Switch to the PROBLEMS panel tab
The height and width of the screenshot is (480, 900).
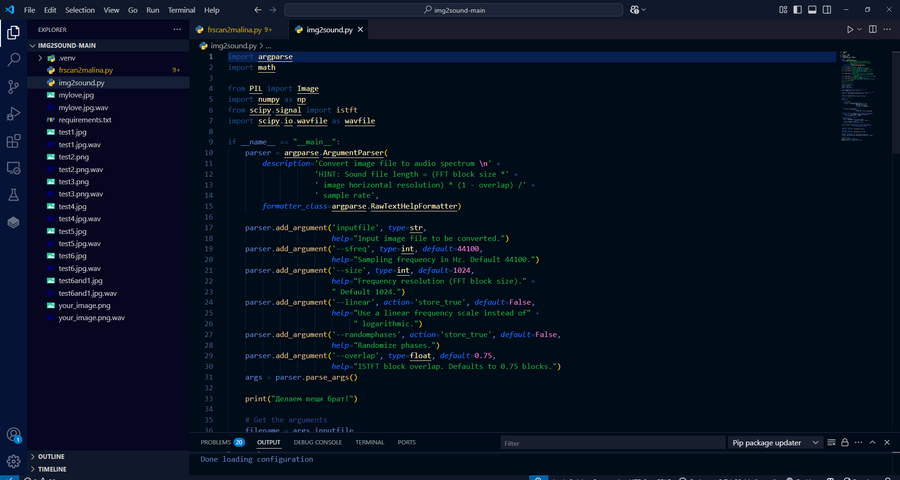coord(215,442)
